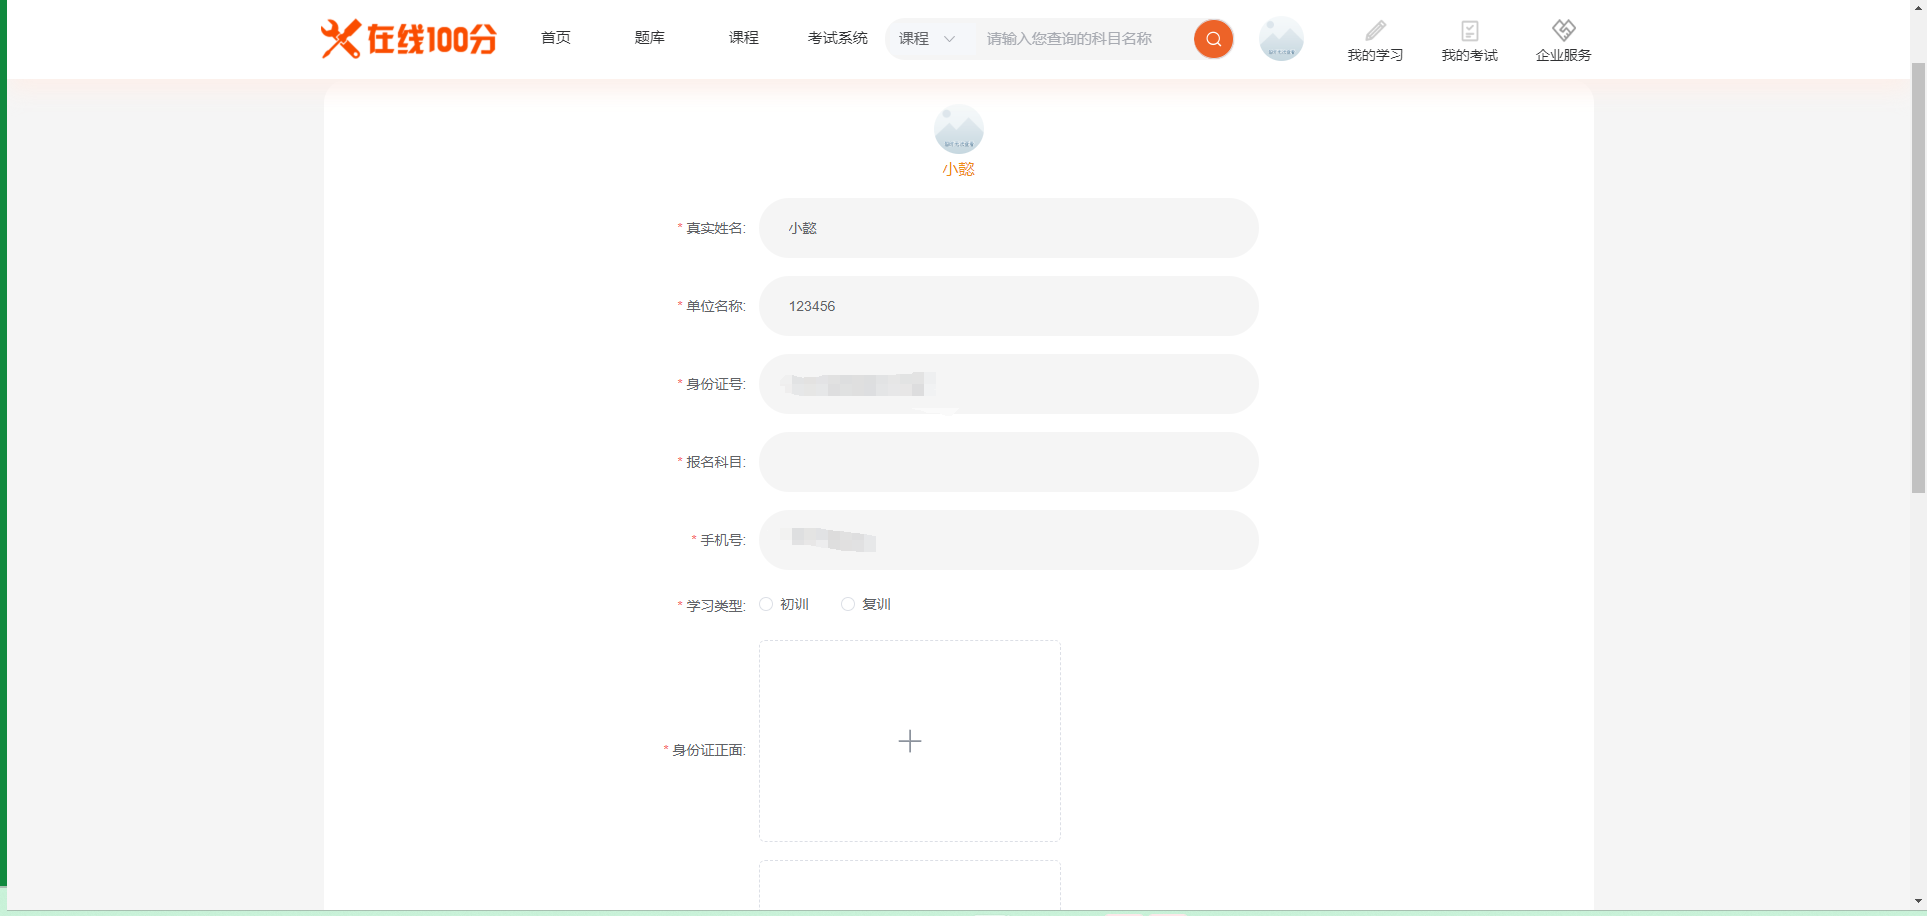Screen dimensions: 1927x916
Task: Focus the subject name search field
Action: click(1082, 39)
